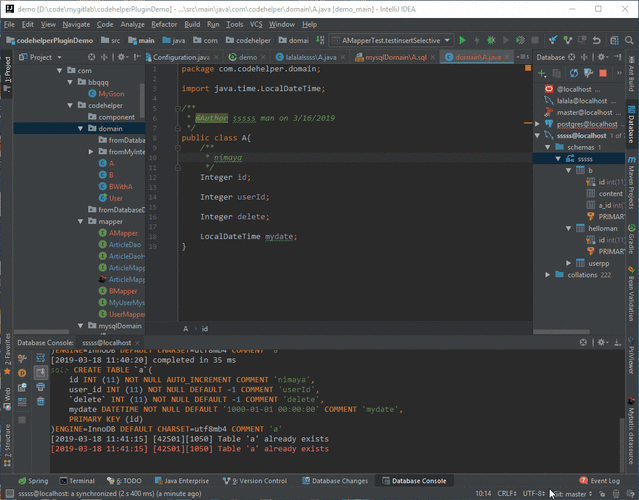Build project with hammer-arrow icon
The width and height of the screenshot is (639, 500).
point(320,40)
